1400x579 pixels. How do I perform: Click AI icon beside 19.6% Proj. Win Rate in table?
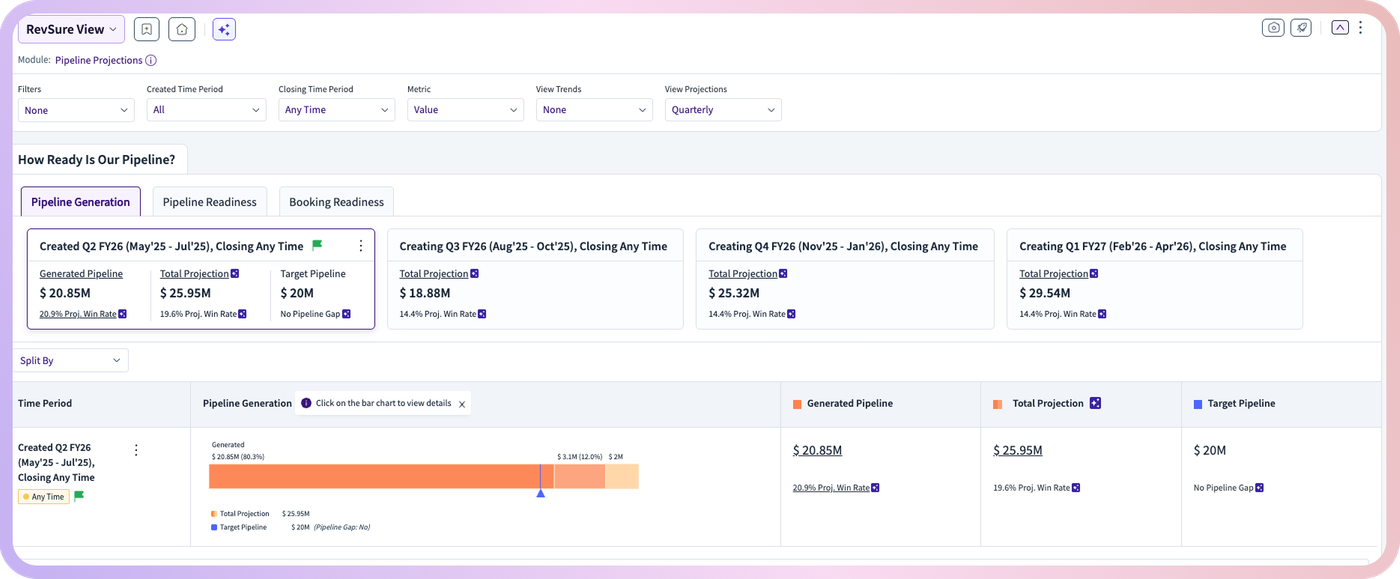pyautogui.click(x=1075, y=488)
